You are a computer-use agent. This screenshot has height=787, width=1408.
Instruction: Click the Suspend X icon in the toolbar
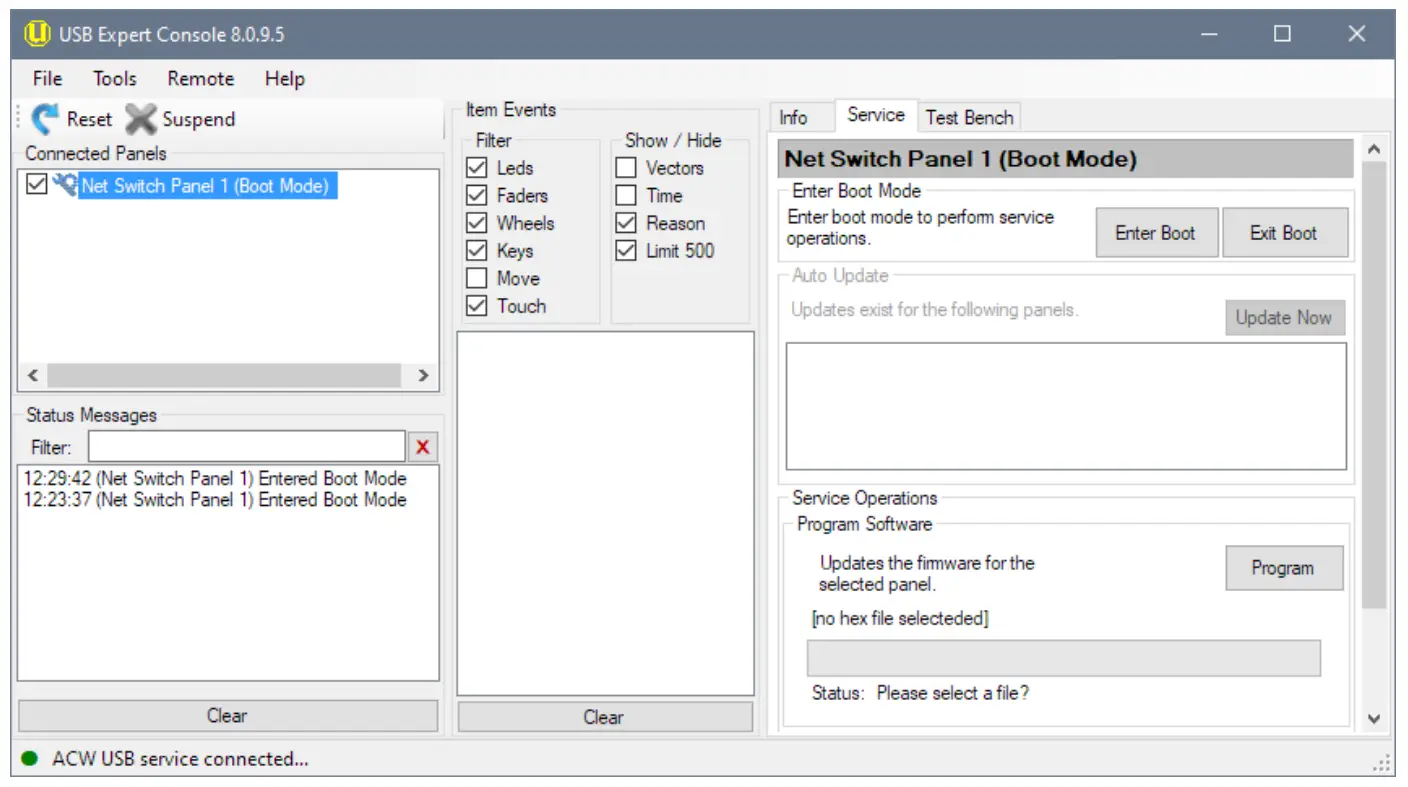click(141, 119)
